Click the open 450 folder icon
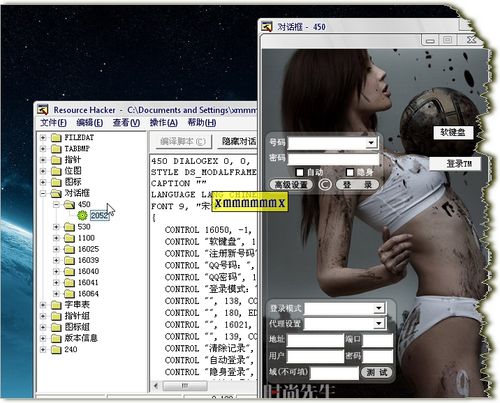The width and height of the screenshot is (500, 403). (x=69, y=204)
